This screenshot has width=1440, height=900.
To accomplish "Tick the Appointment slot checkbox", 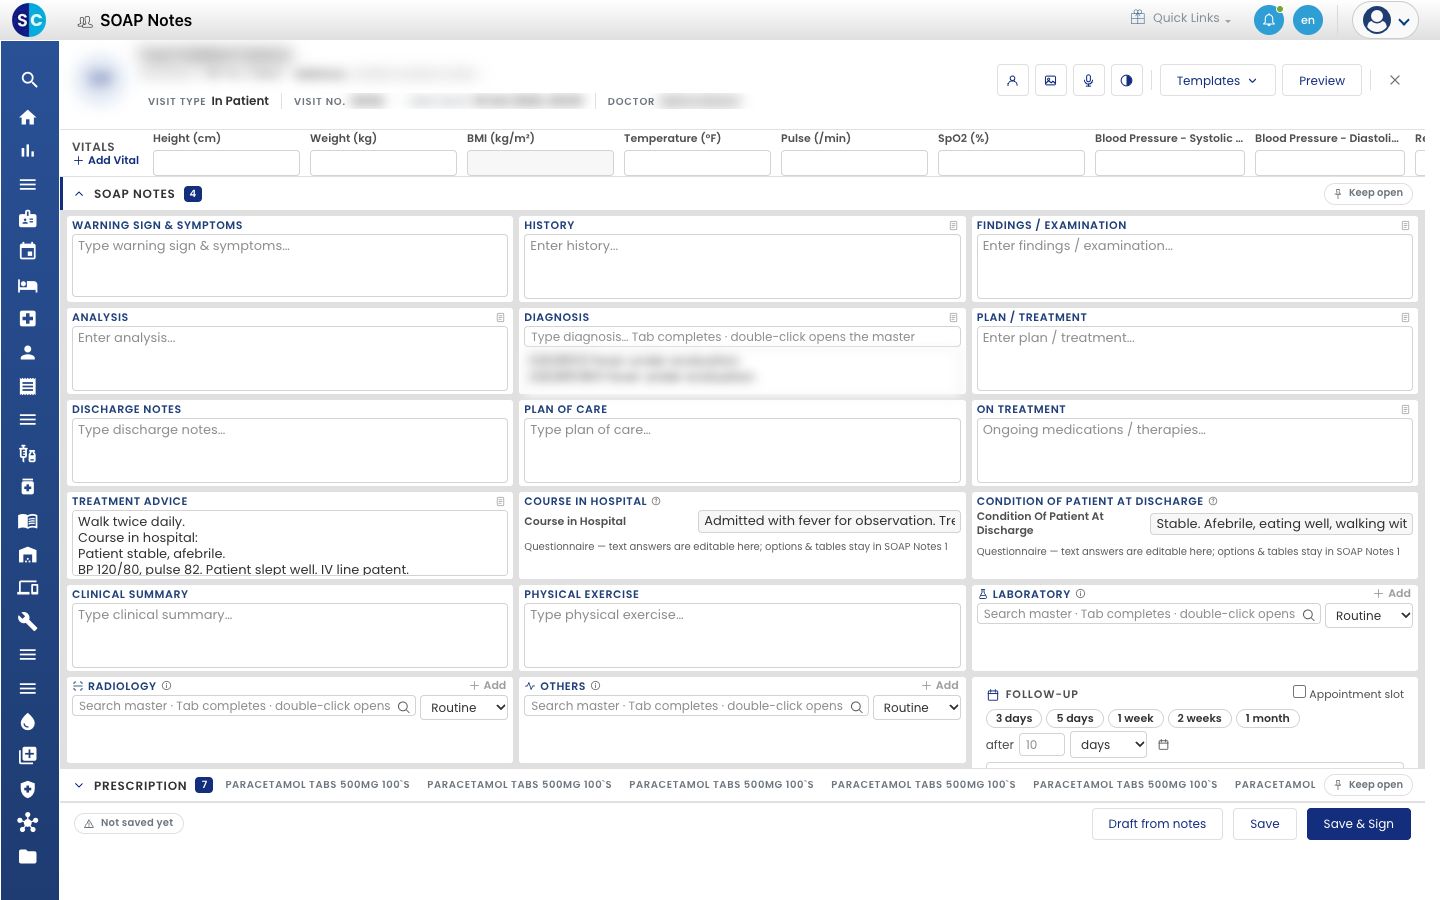I will pos(1299,692).
